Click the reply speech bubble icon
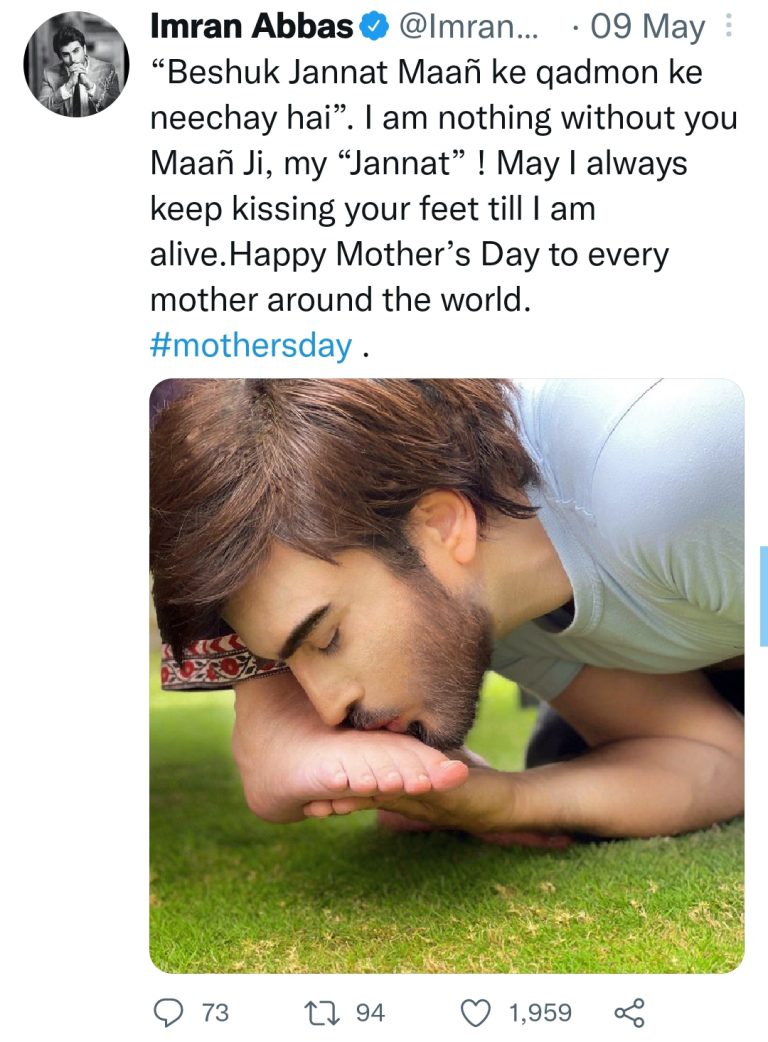Screen dimensions: 768x1042 tap(169, 1011)
